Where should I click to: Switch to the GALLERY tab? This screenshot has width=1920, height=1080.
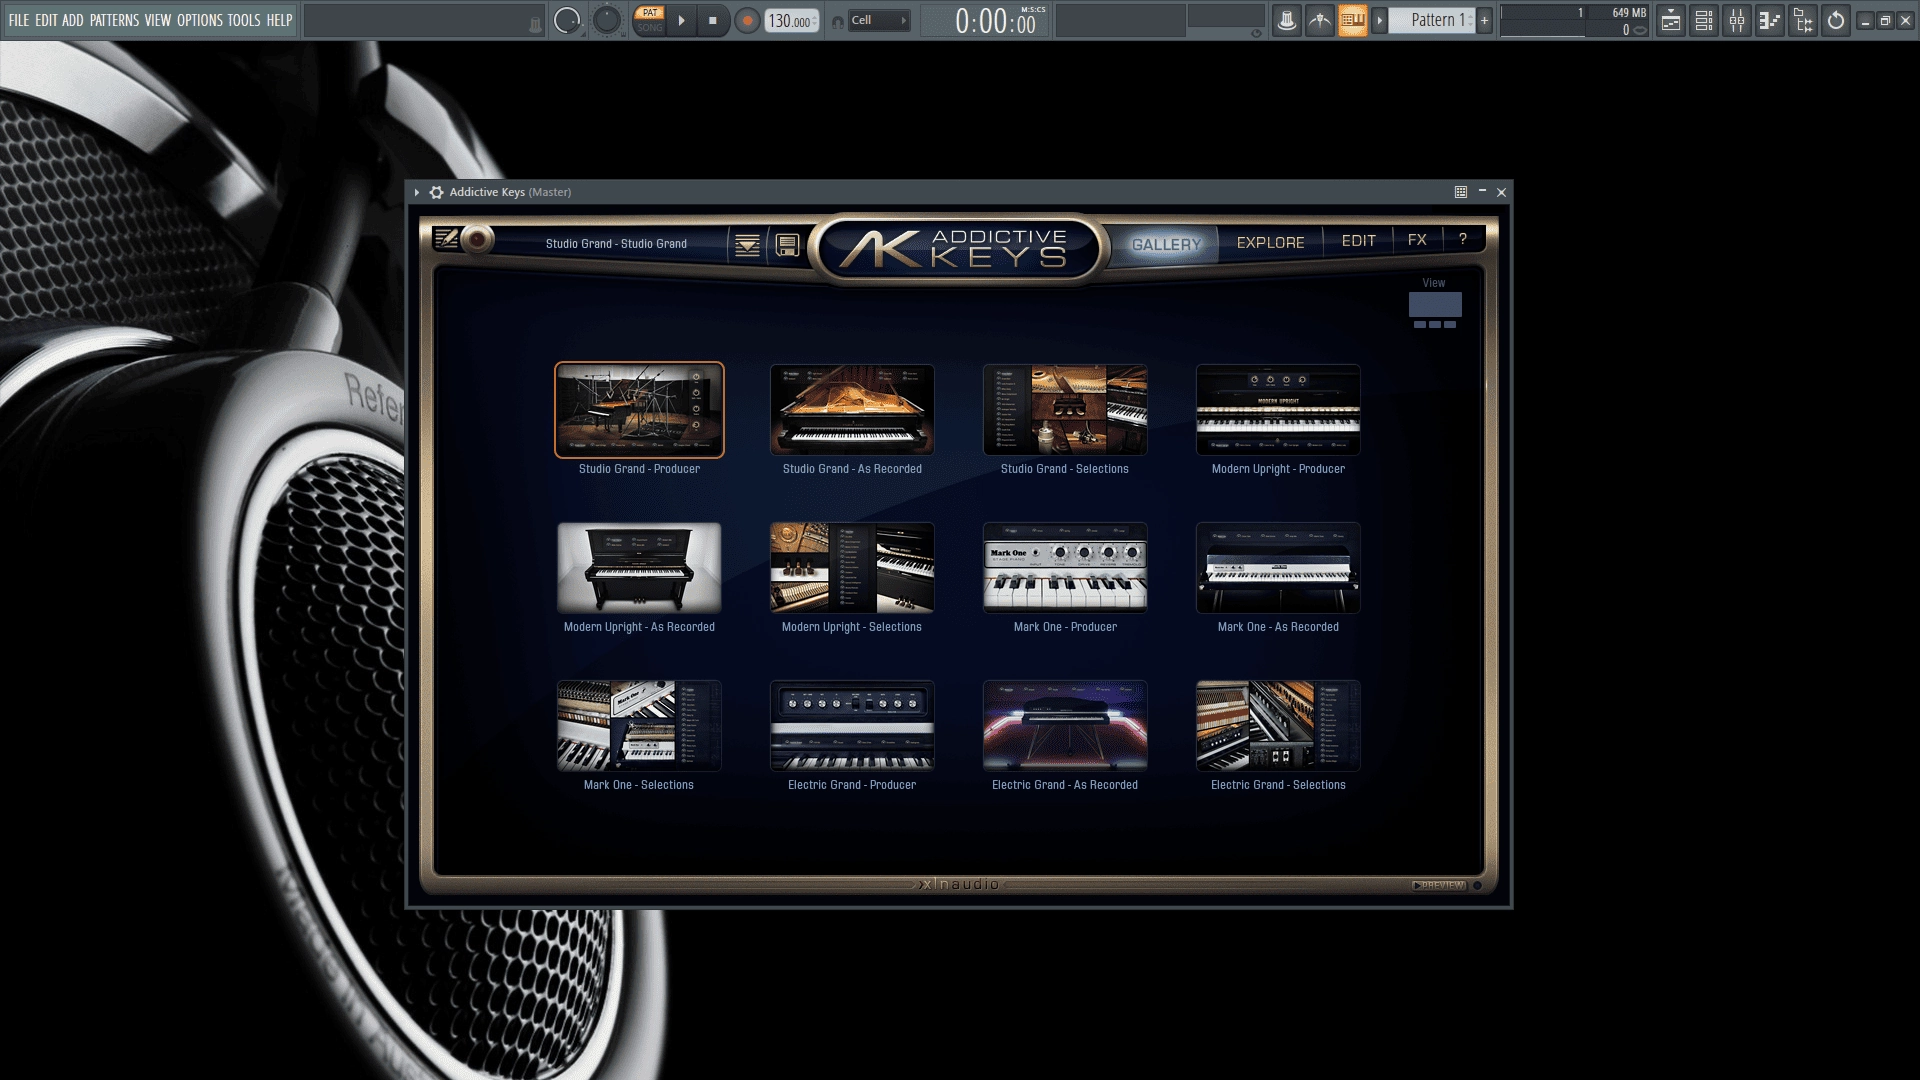pyautogui.click(x=1166, y=244)
